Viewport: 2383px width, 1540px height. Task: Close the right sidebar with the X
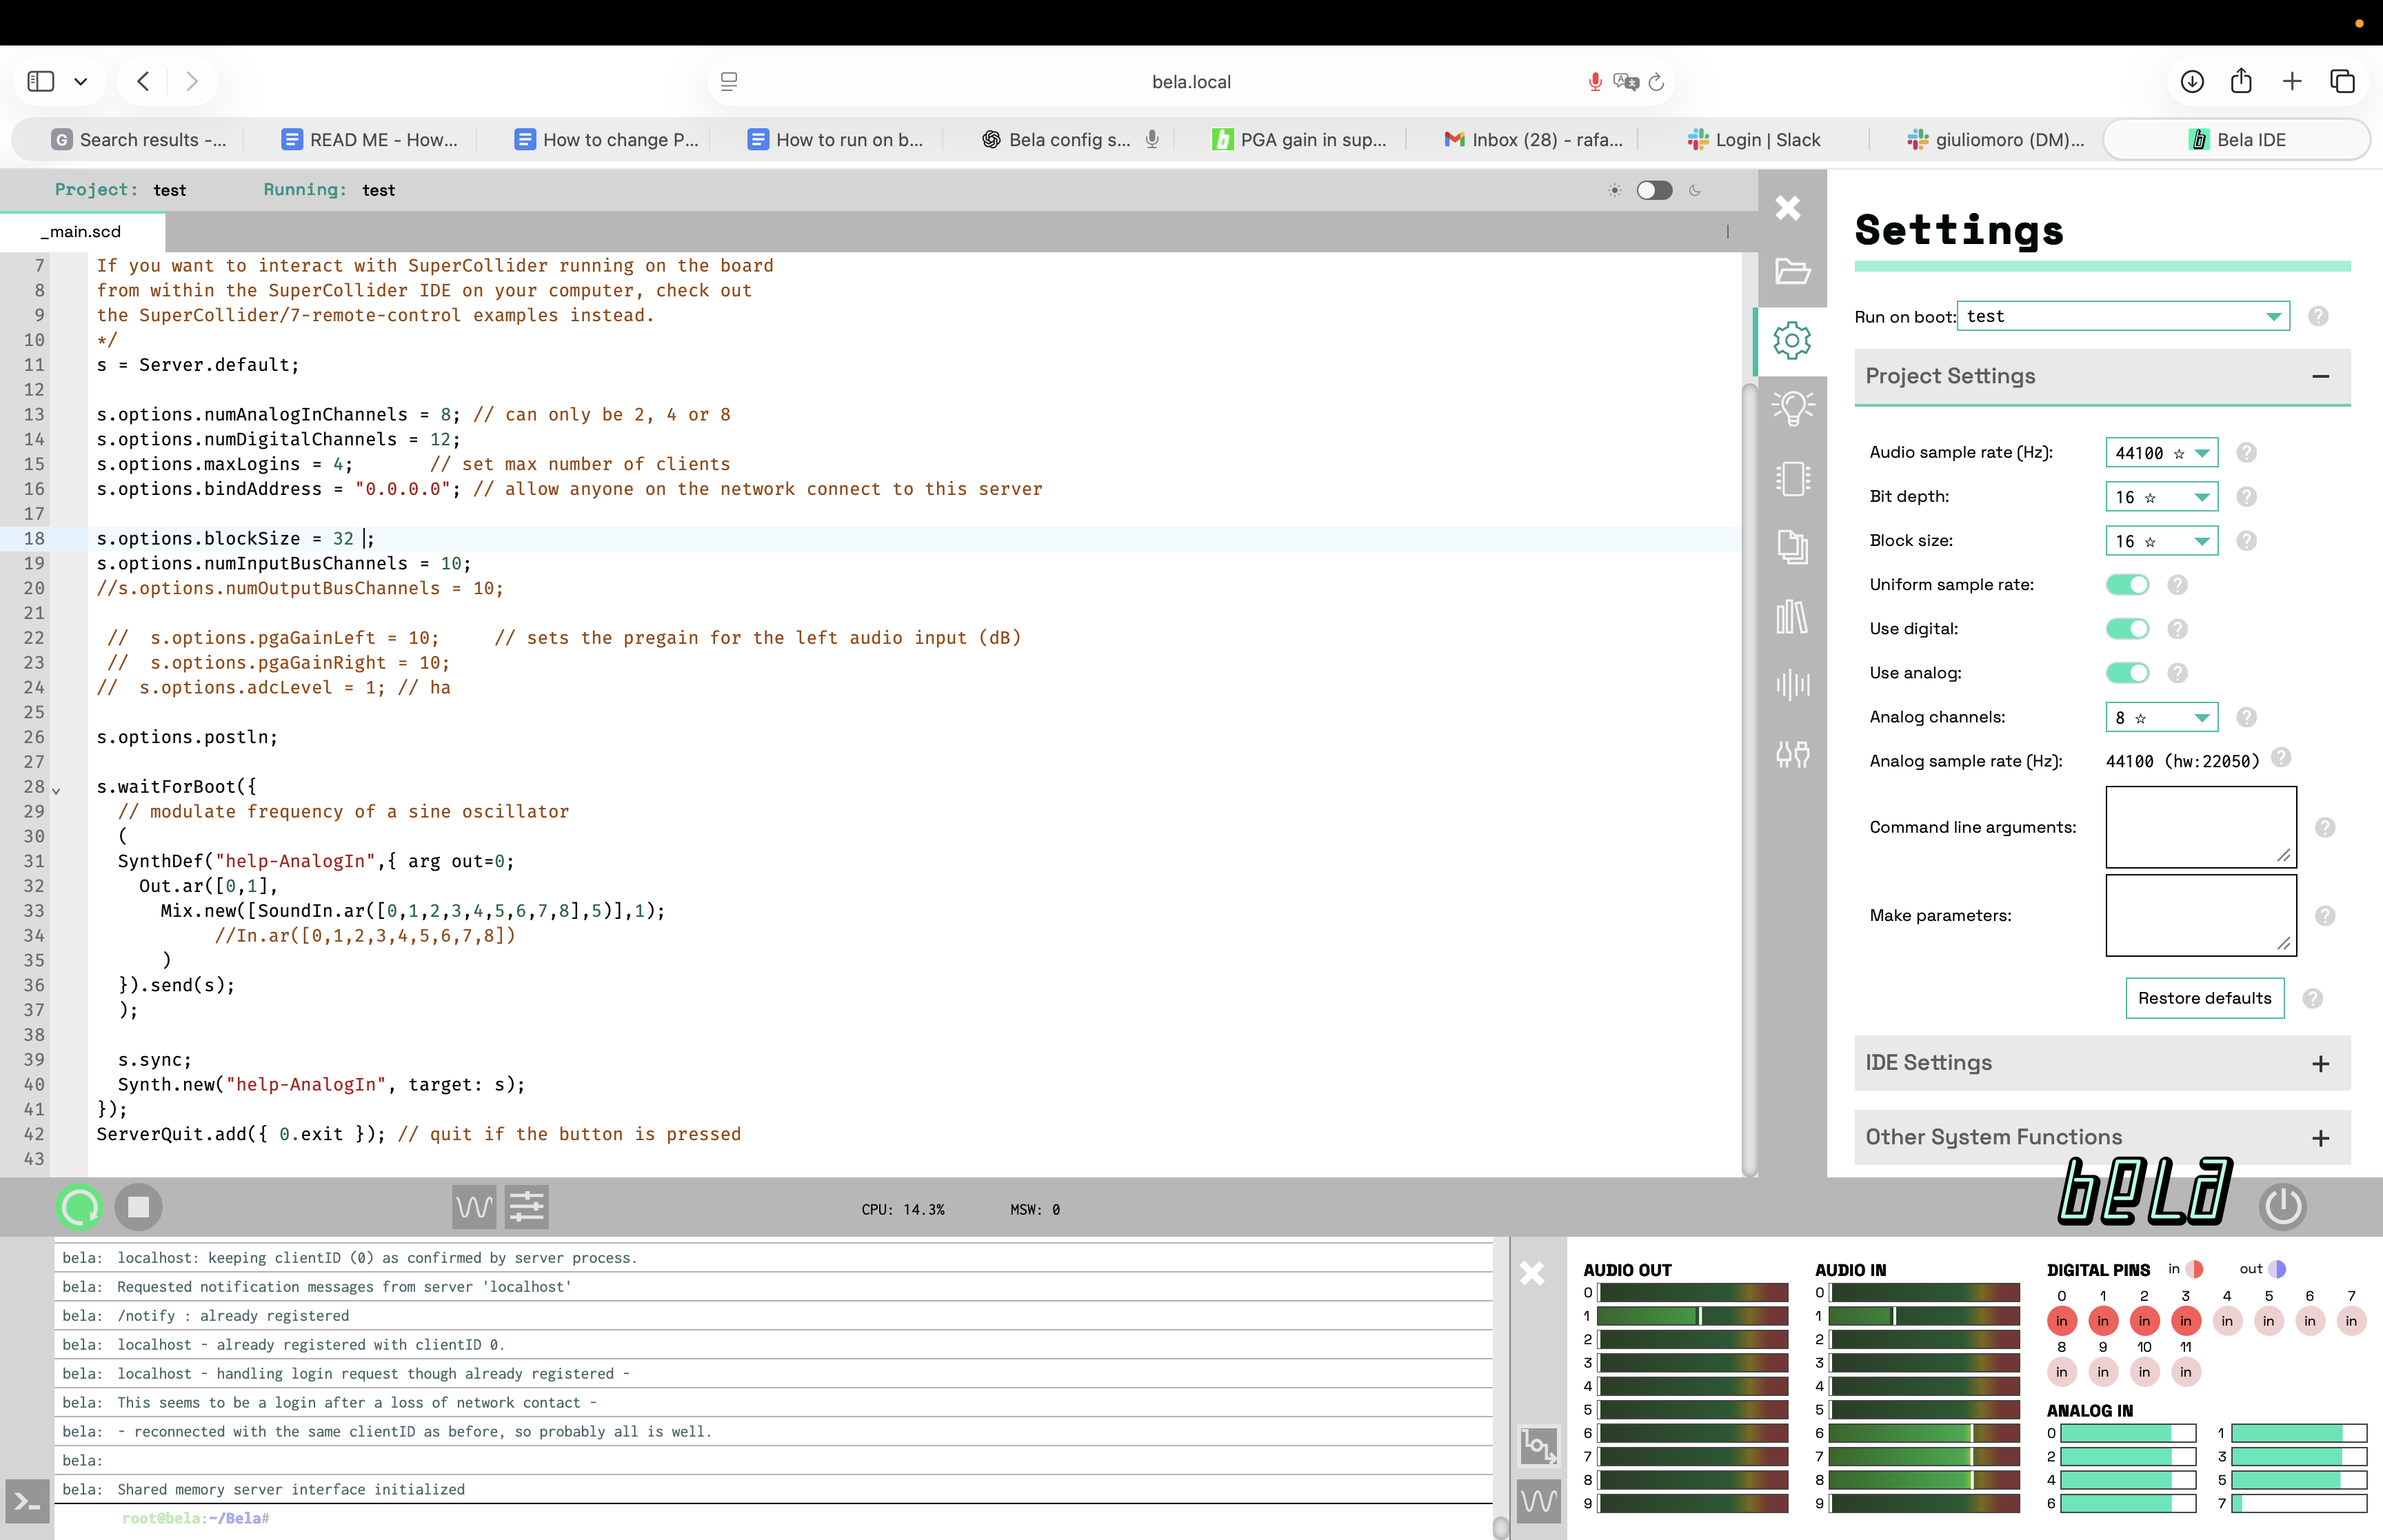pos(1788,207)
